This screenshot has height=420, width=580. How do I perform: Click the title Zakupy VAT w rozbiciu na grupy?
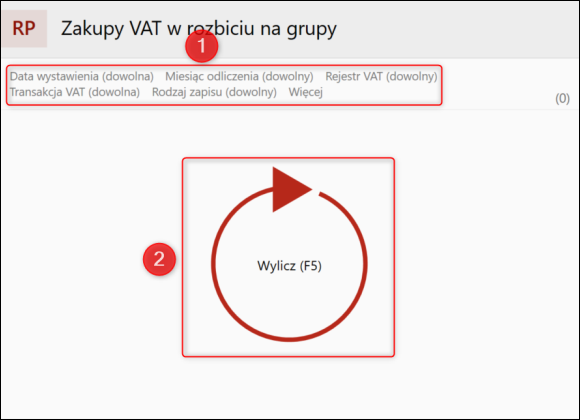(x=199, y=28)
